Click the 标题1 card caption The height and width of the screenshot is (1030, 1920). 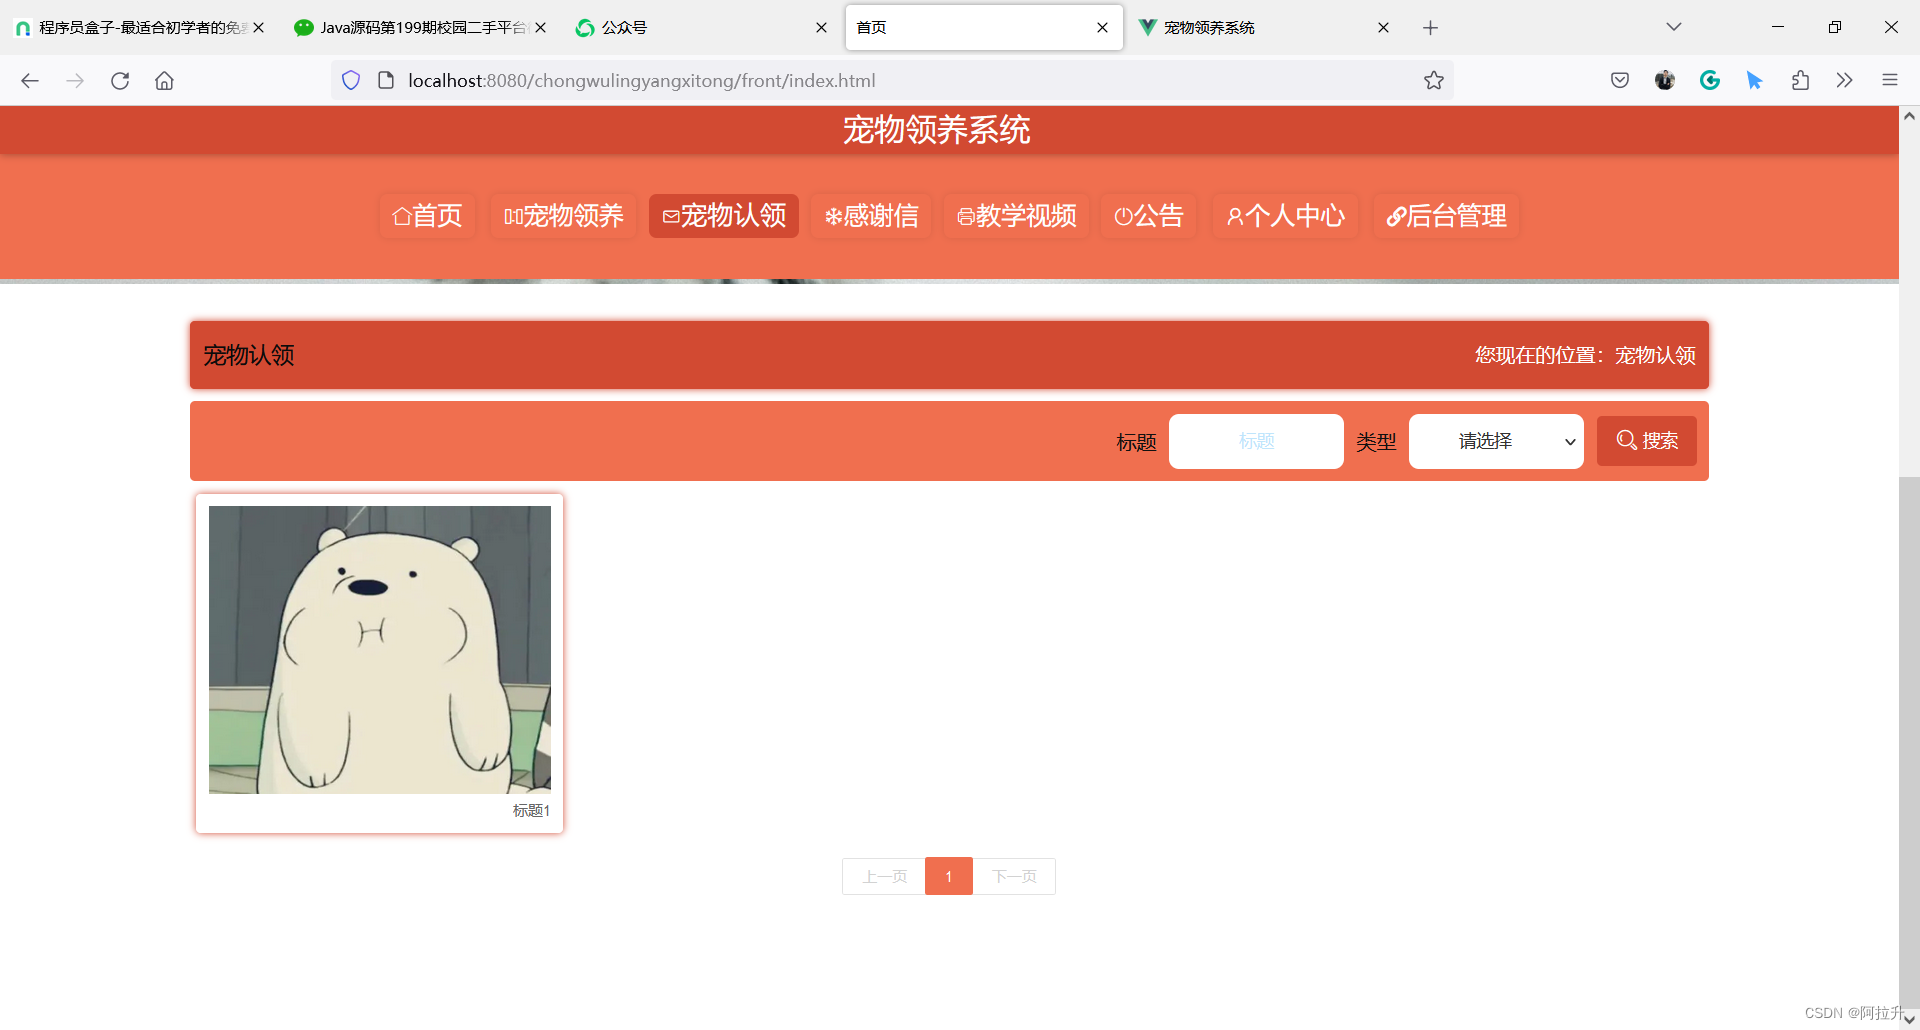point(531,811)
